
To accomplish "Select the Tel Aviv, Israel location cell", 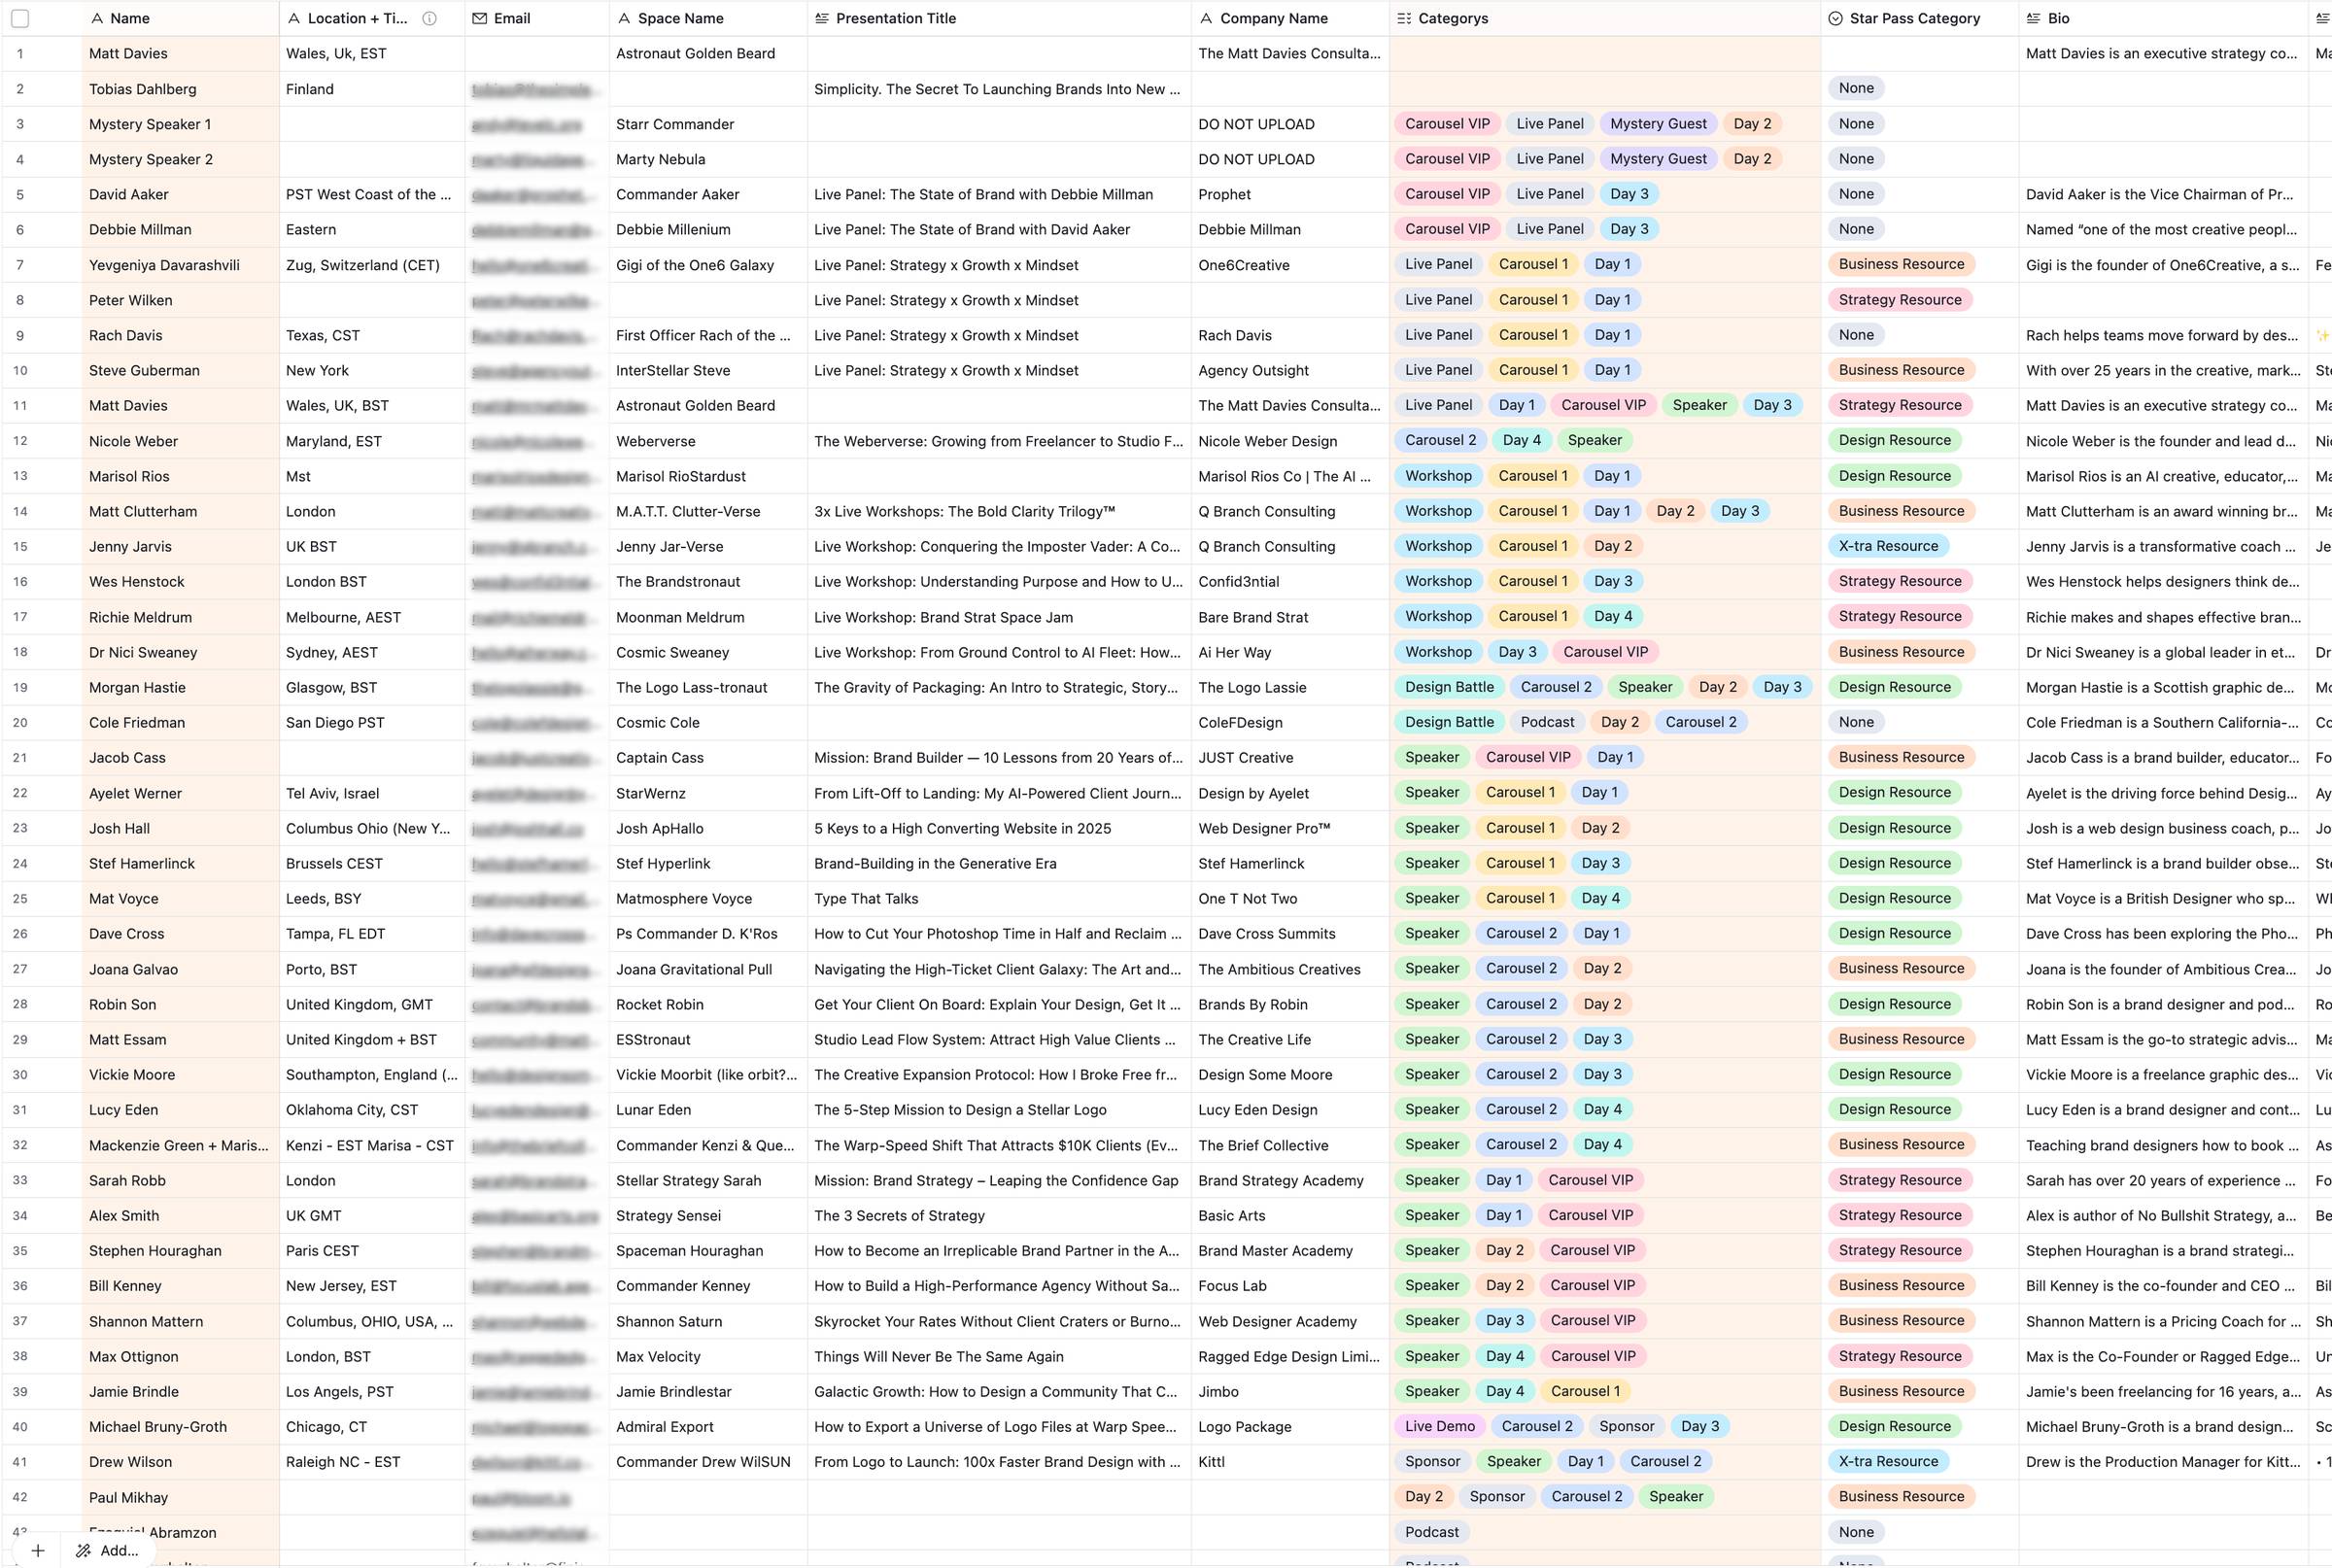I will coord(372,793).
